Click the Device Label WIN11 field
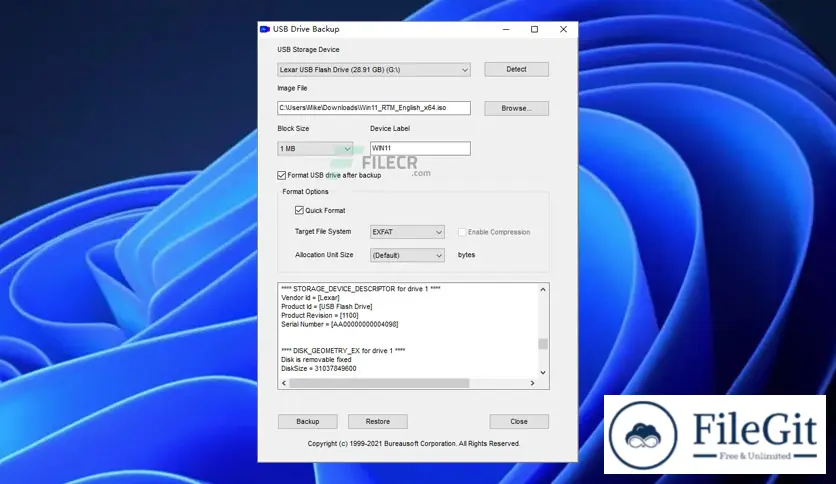Viewport: 836px width, 484px height. click(420, 148)
